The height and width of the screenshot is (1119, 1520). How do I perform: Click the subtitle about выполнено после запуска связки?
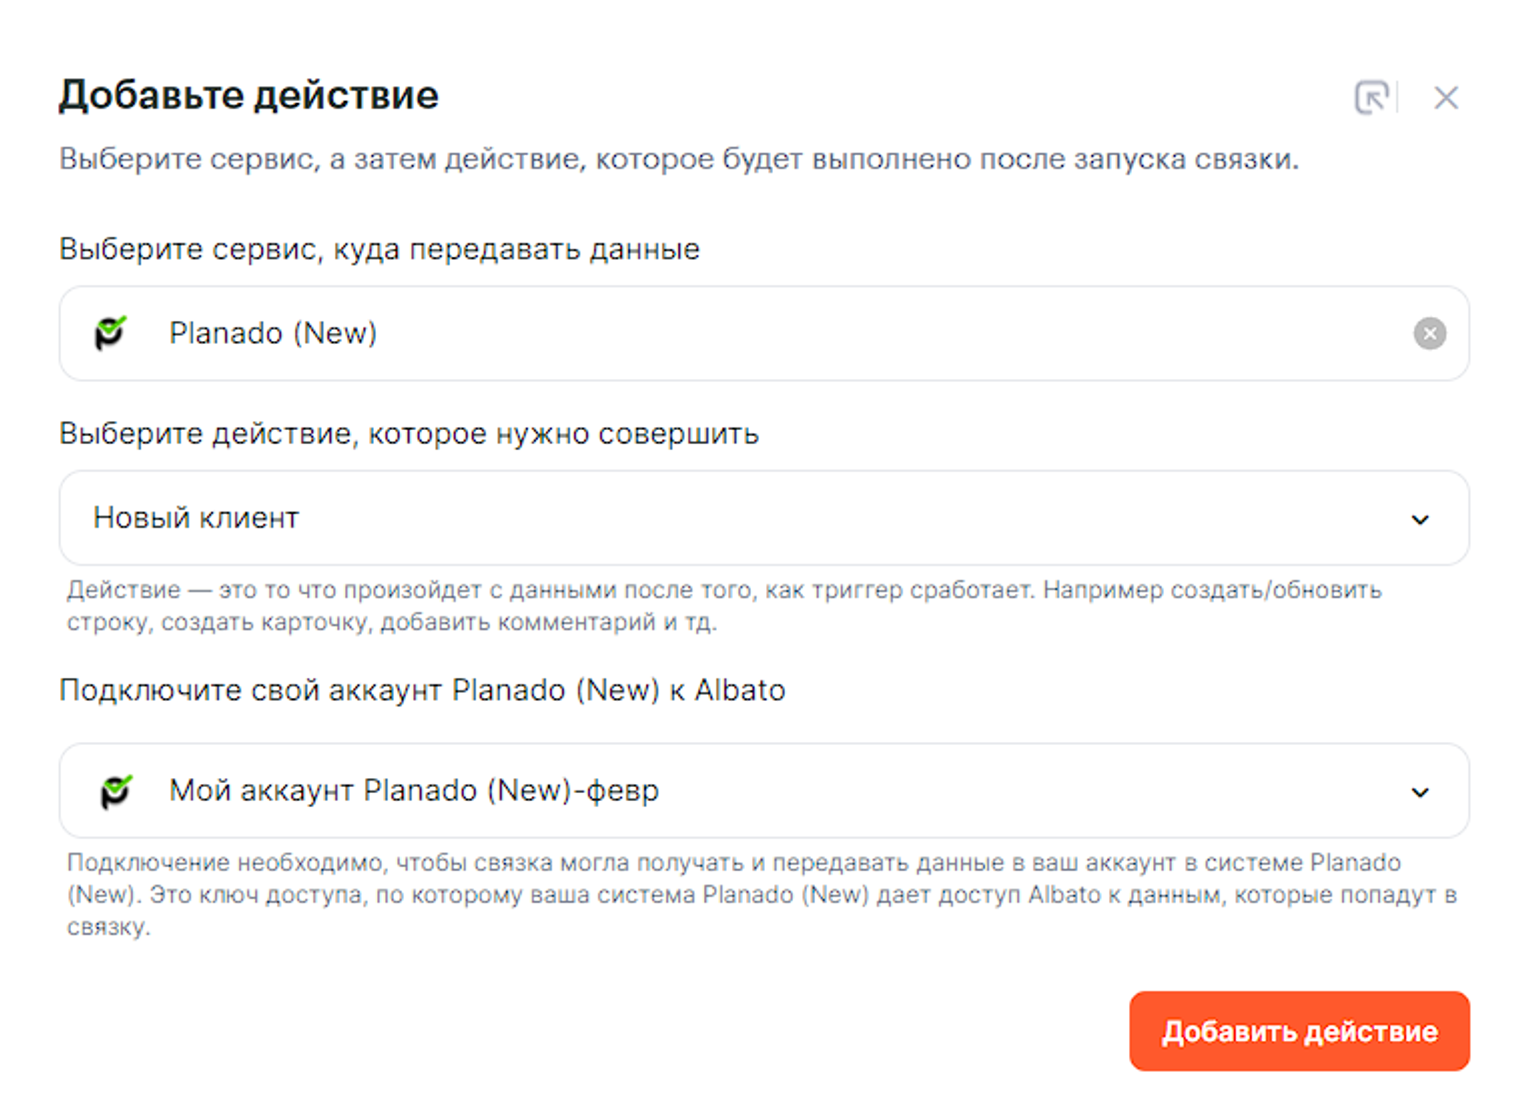pos(678,159)
